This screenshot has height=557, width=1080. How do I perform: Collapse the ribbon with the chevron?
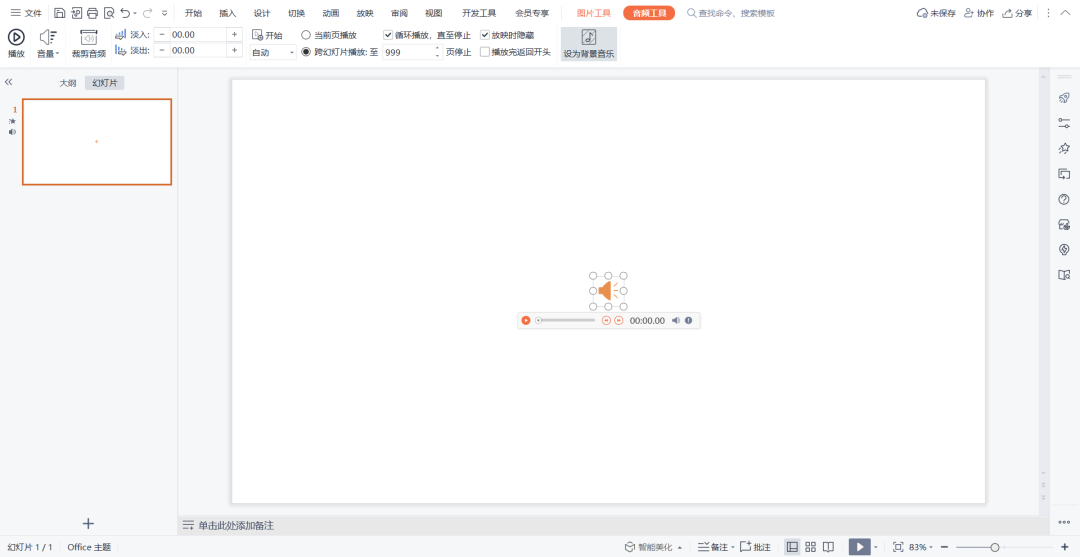1066,13
